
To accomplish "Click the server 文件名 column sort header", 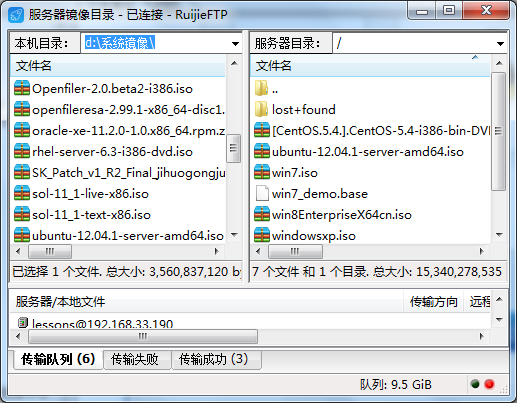I will (x=370, y=66).
